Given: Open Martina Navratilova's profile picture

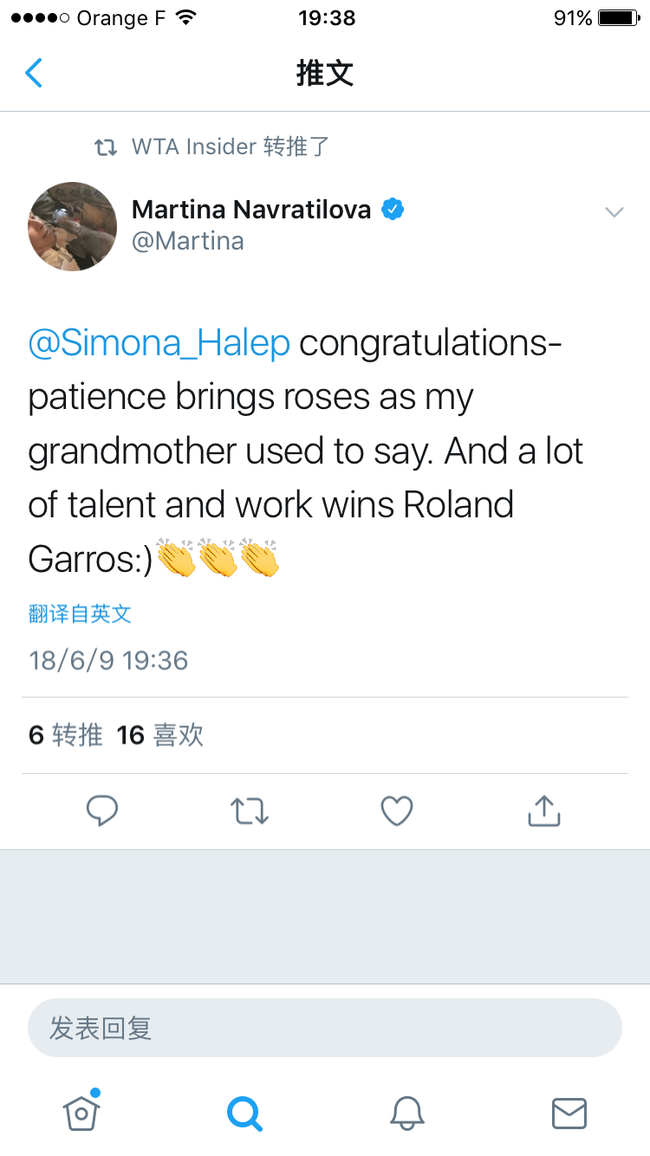Looking at the screenshot, I should [x=72, y=226].
